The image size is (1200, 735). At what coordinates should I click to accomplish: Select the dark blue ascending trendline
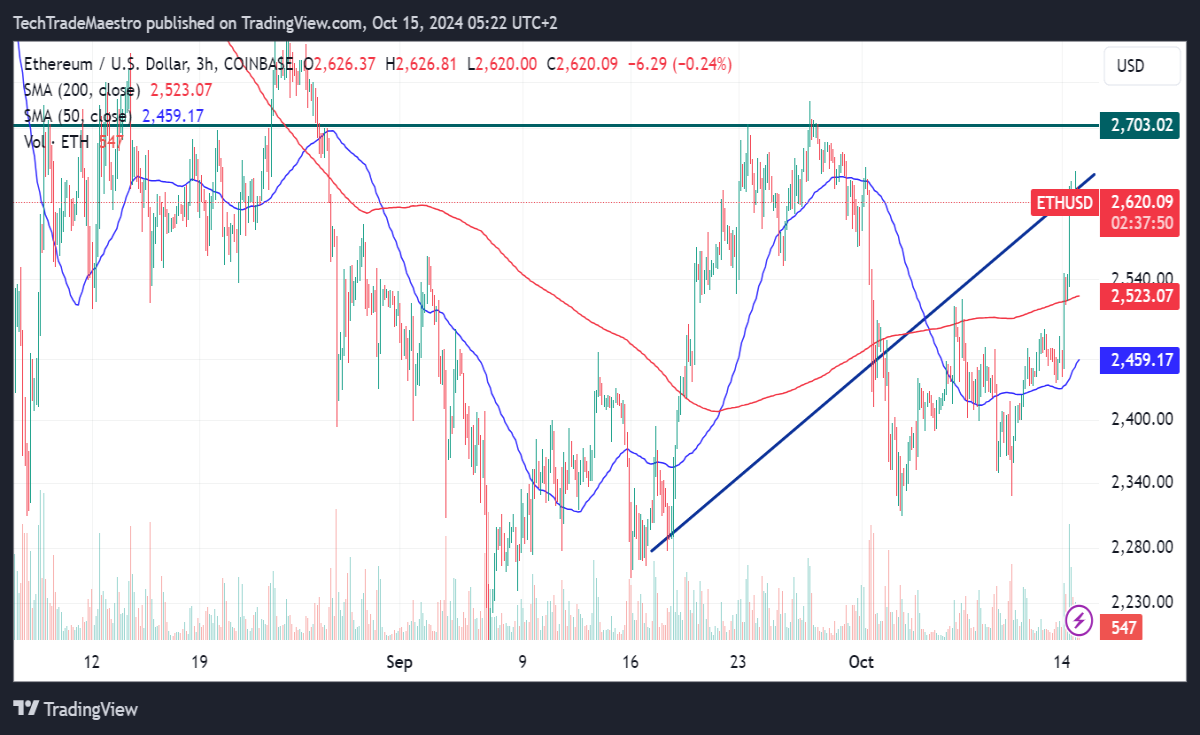point(872,362)
